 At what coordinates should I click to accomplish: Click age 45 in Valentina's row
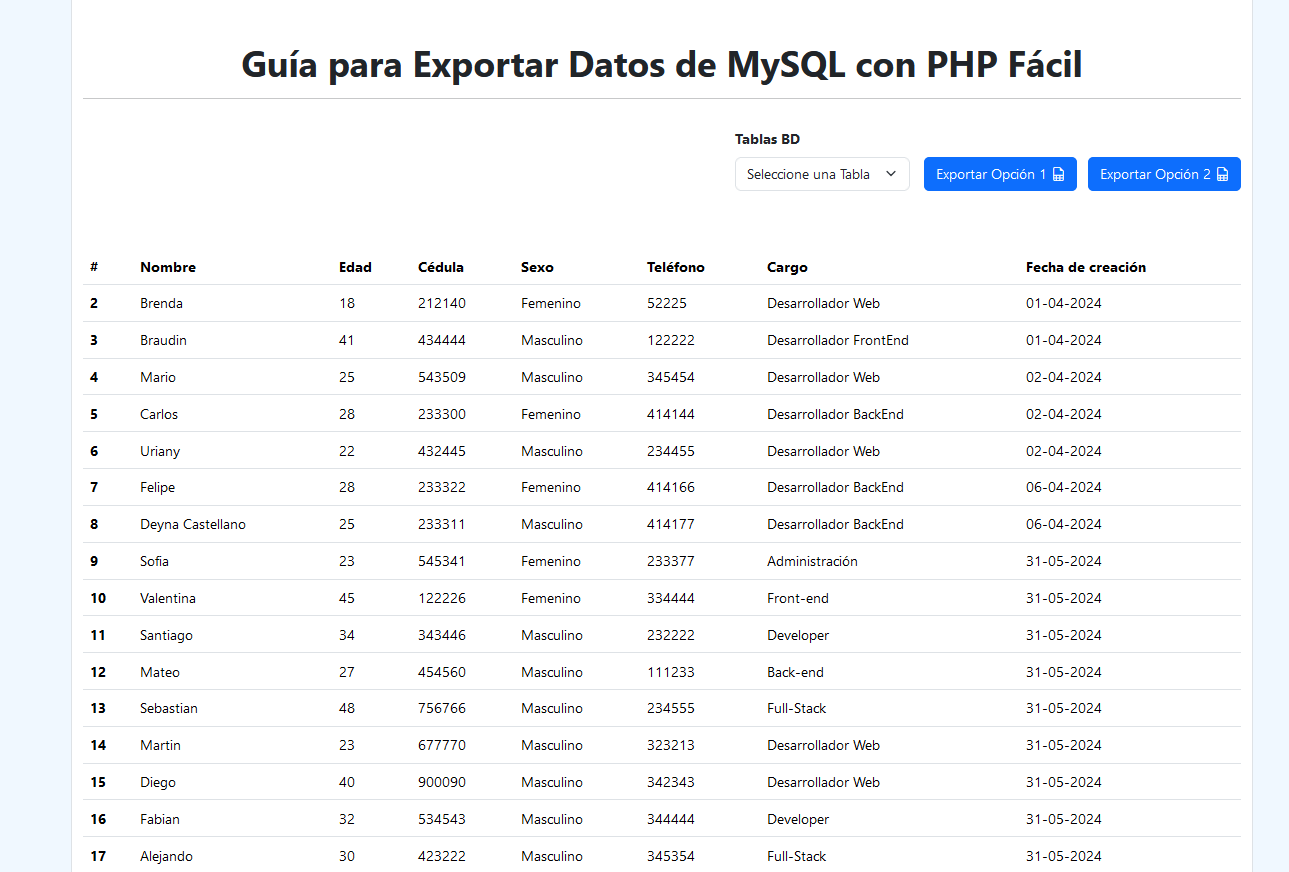[347, 598]
